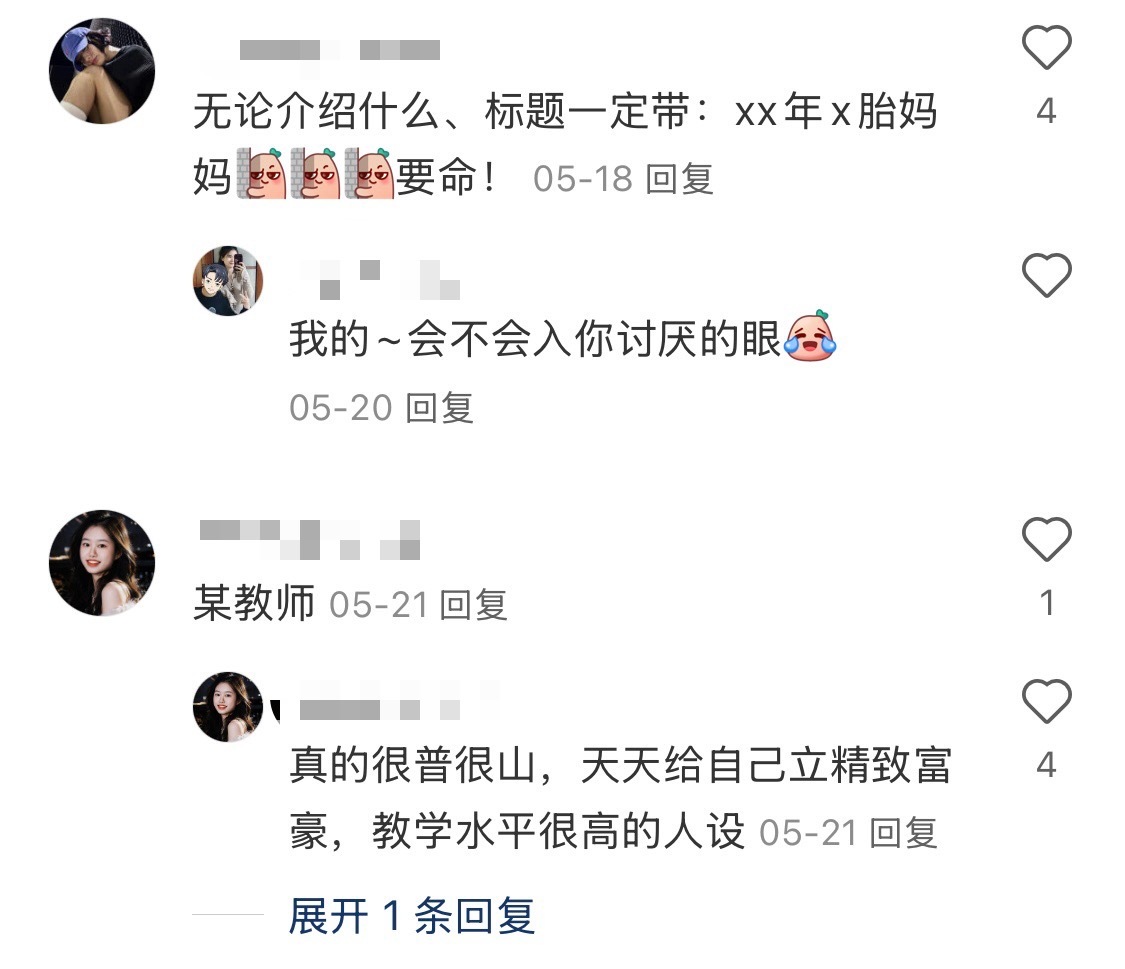Image resolution: width=1125 pixels, height=969 pixels.
Task: Open couple photo avatar on 05-20 reply
Action: coord(228,280)
